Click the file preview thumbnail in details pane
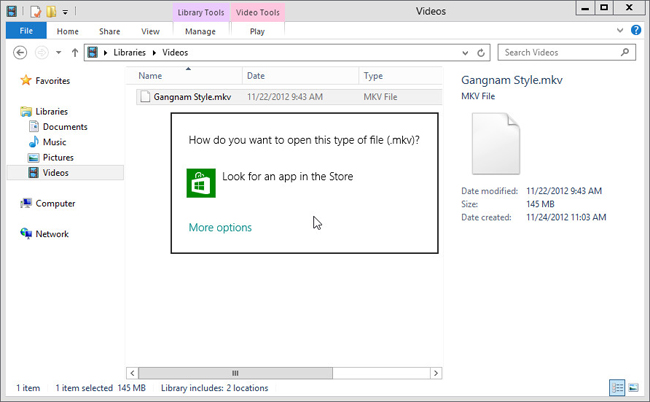 496,144
